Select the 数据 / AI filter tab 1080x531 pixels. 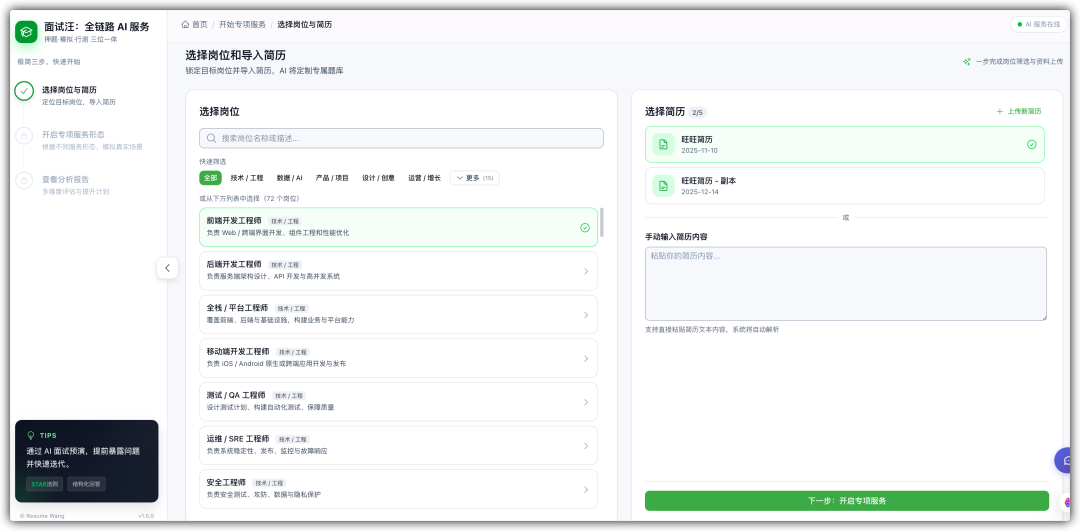point(289,178)
